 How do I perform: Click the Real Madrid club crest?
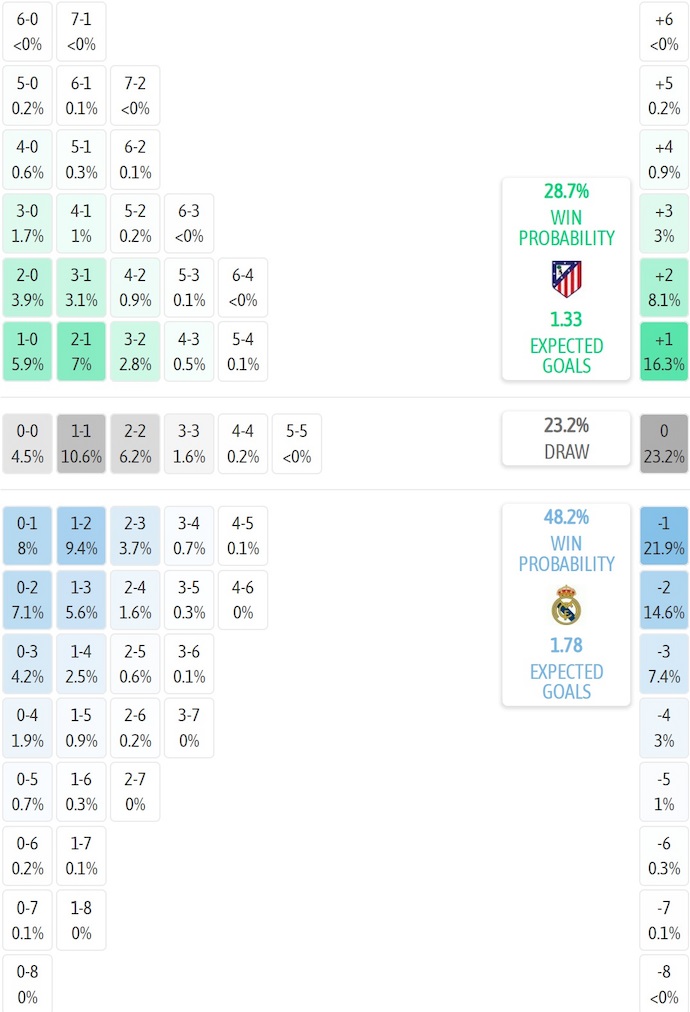[x=566, y=605]
